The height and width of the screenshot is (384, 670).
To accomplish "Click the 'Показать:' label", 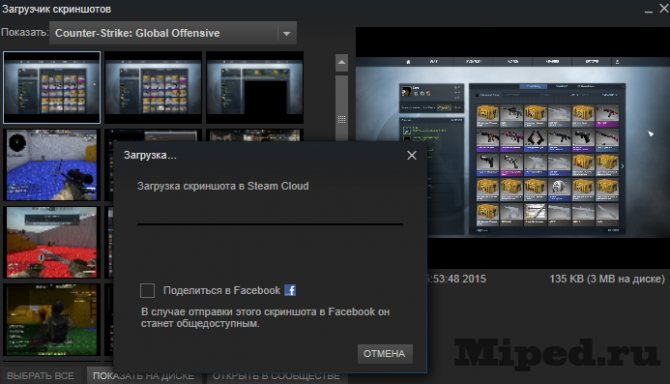I will pos(24,32).
